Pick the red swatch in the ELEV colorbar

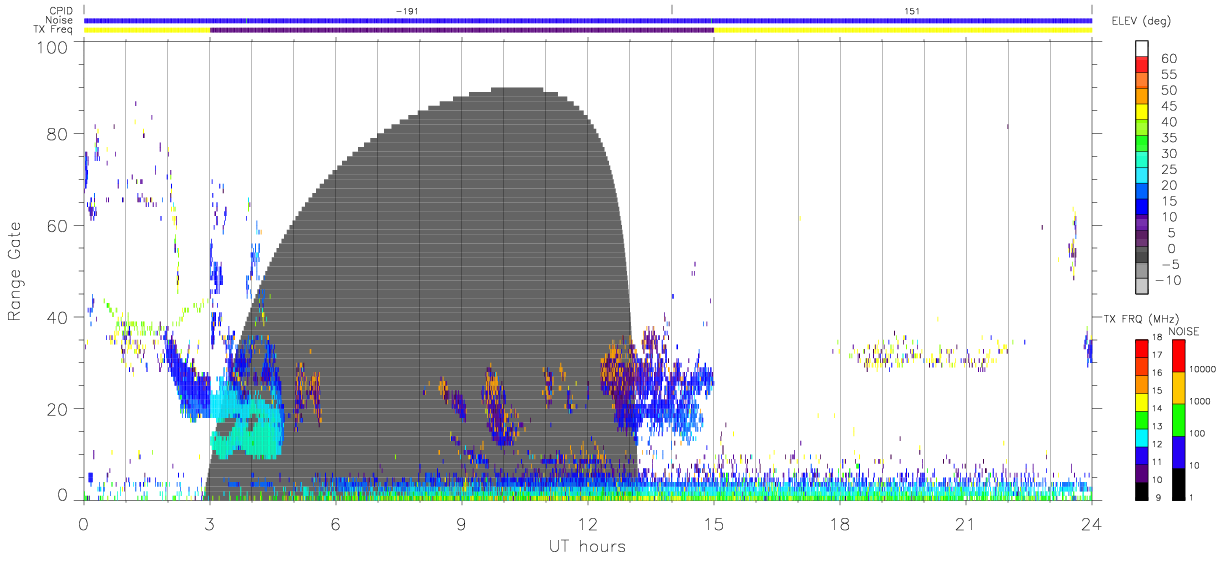pyautogui.click(x=1142, y=66)
